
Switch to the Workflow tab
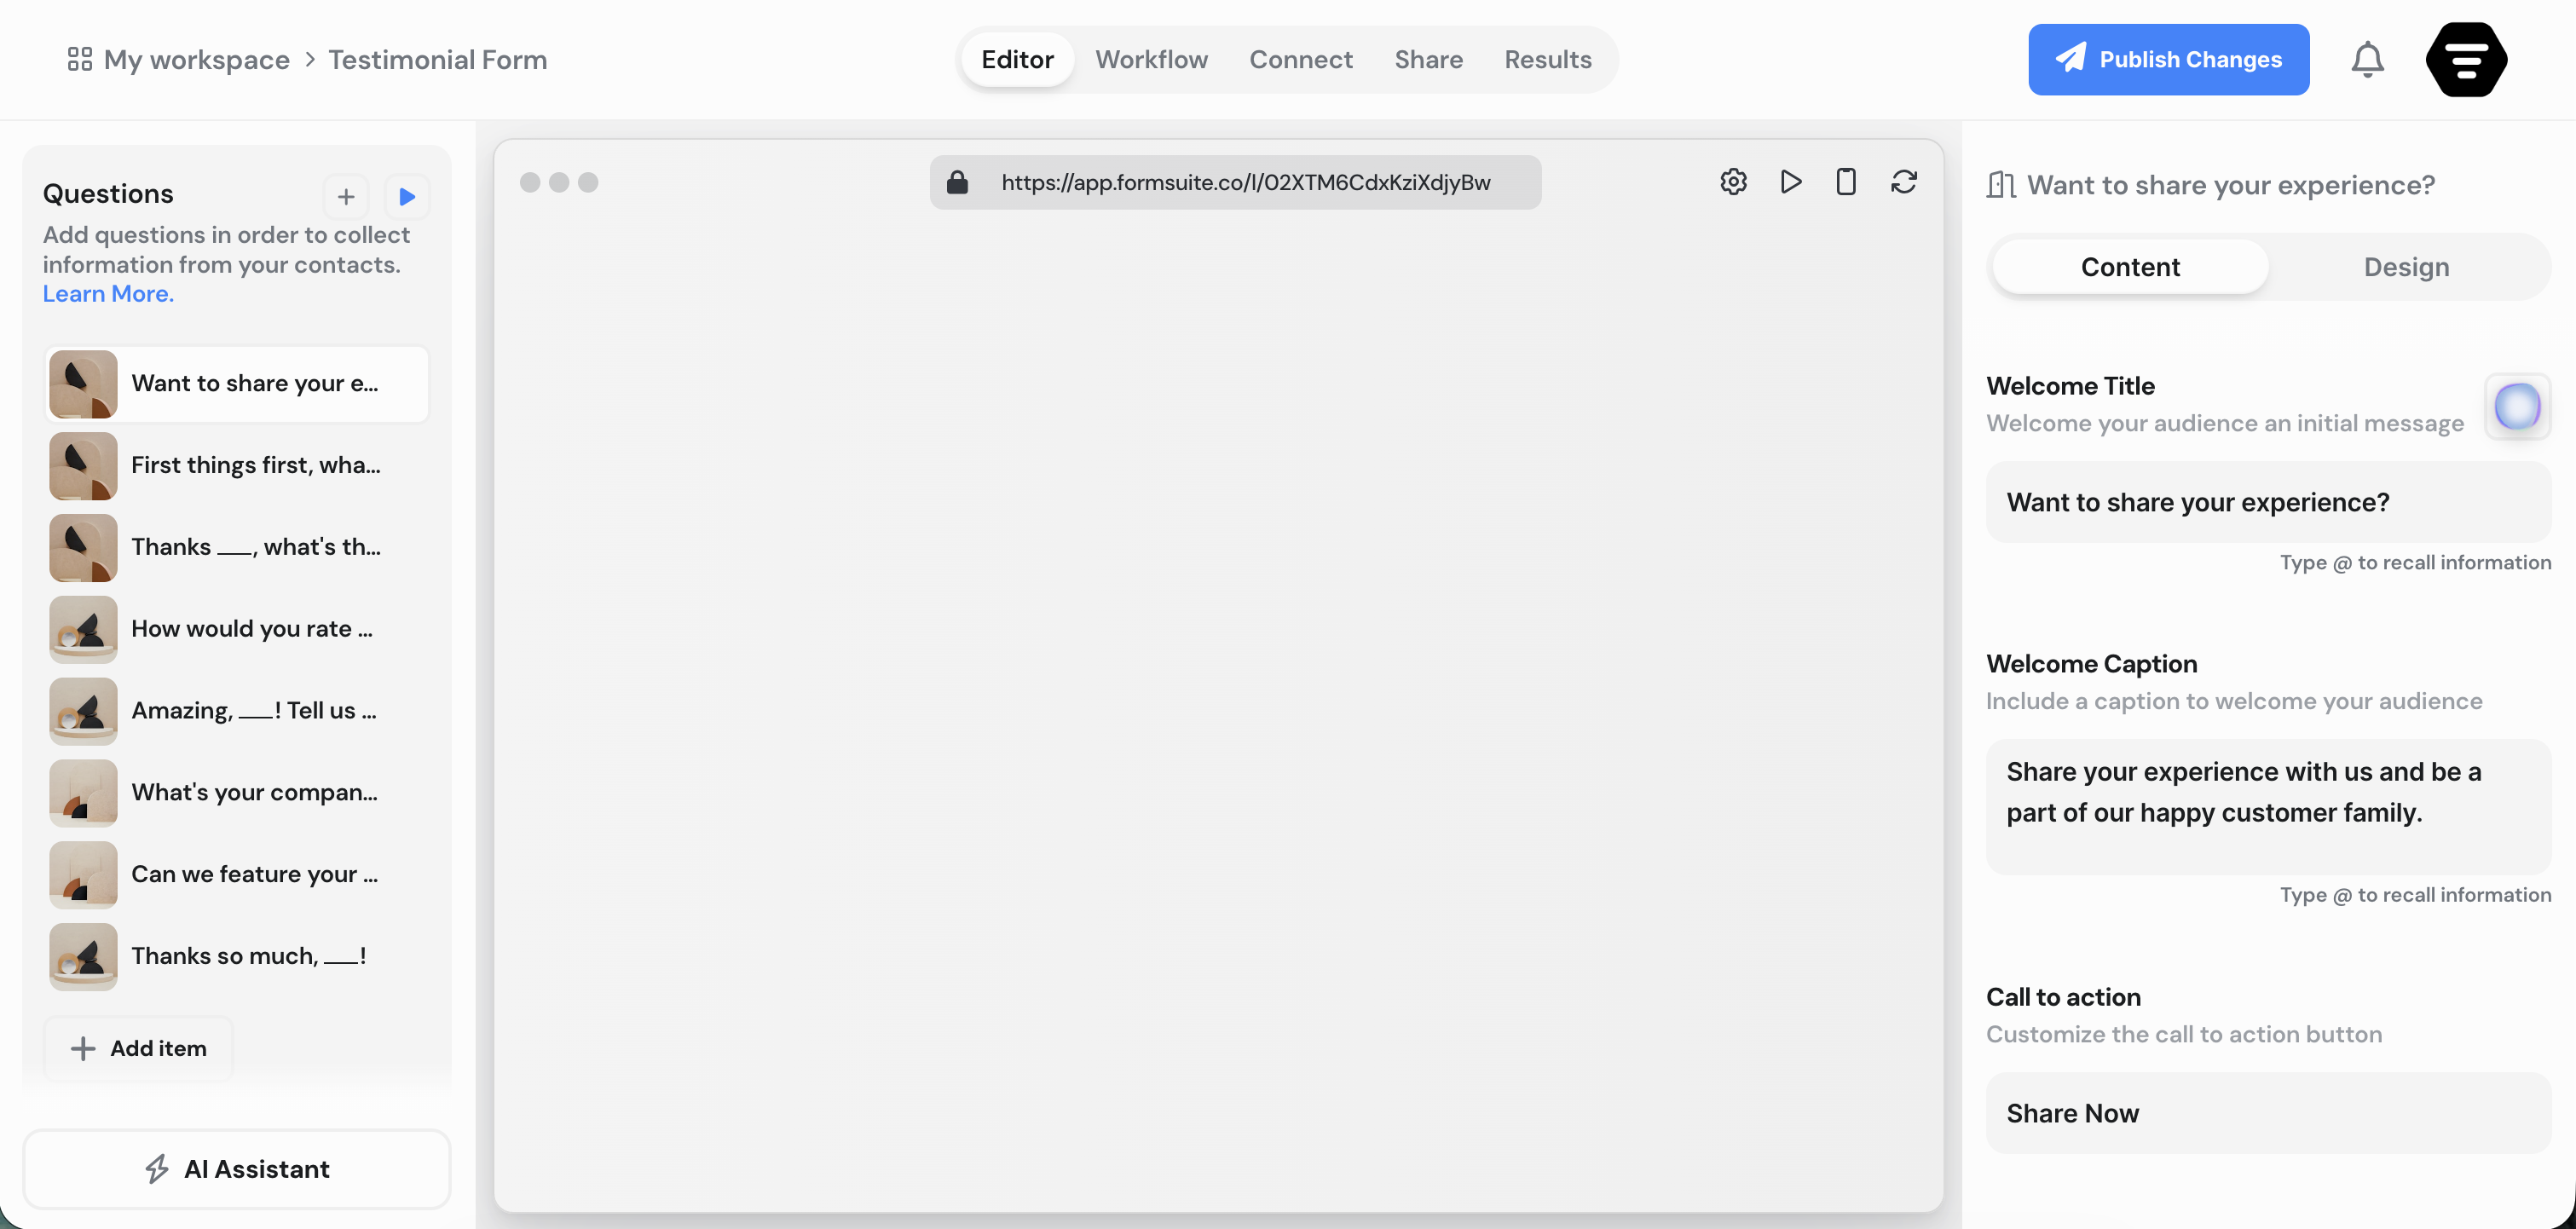click(1151, 59)
